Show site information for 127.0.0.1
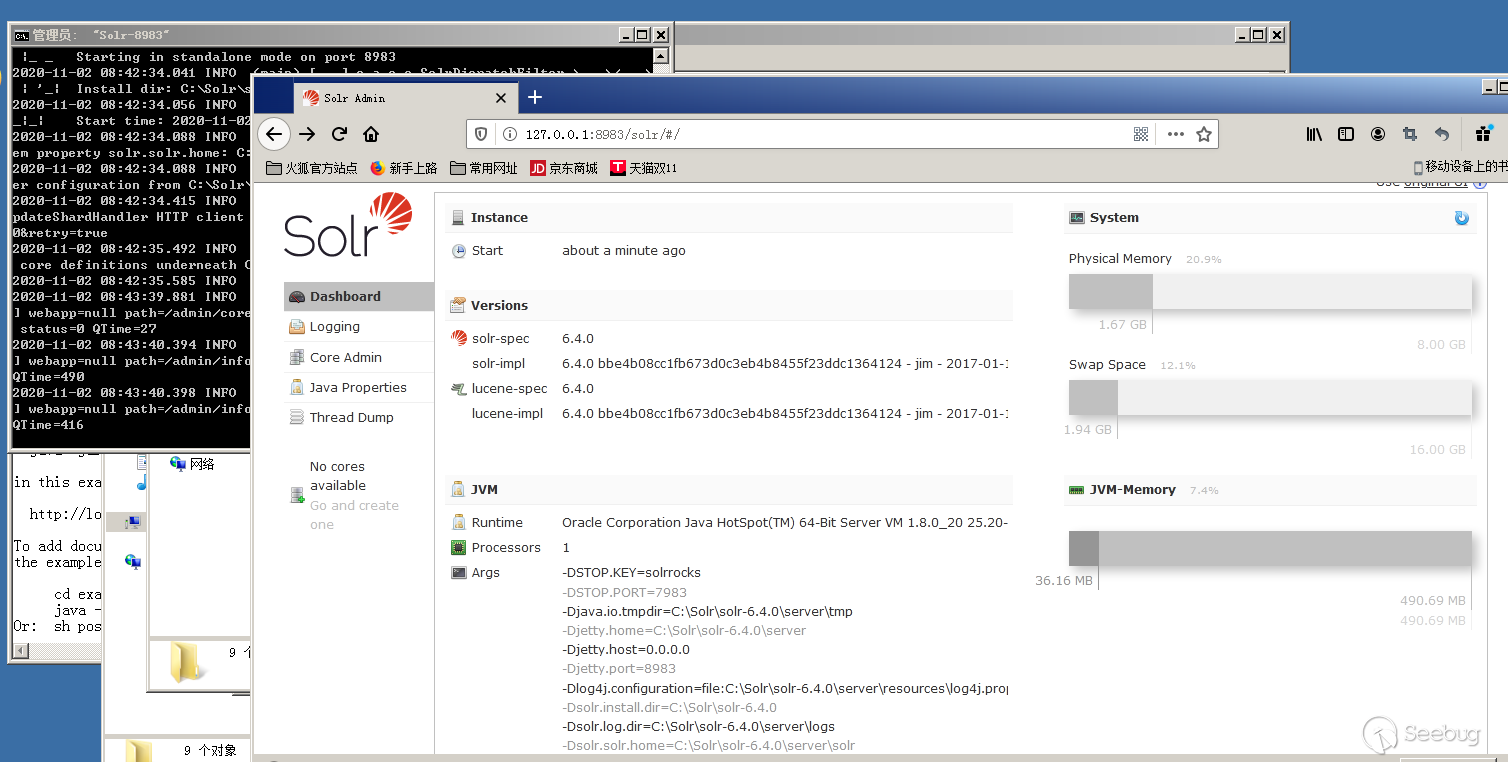The image size is (1508, 762). pos(509,134)
